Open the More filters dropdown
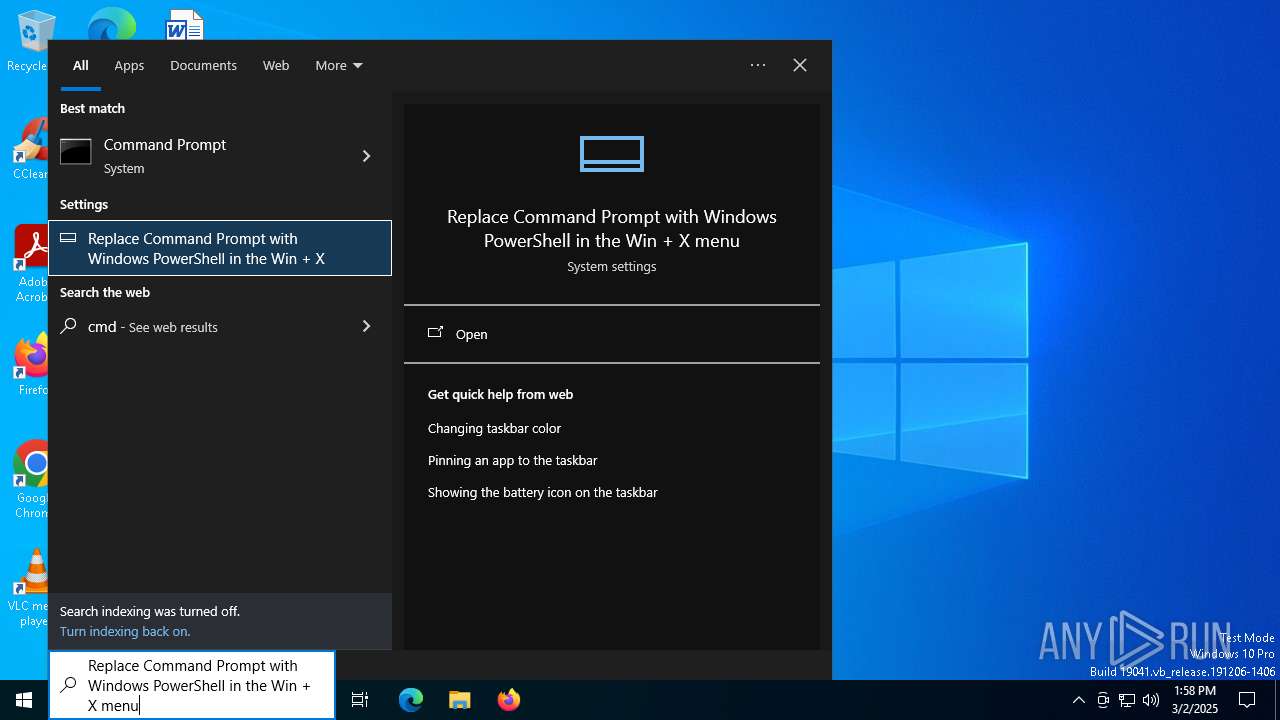 coord(339,65)
